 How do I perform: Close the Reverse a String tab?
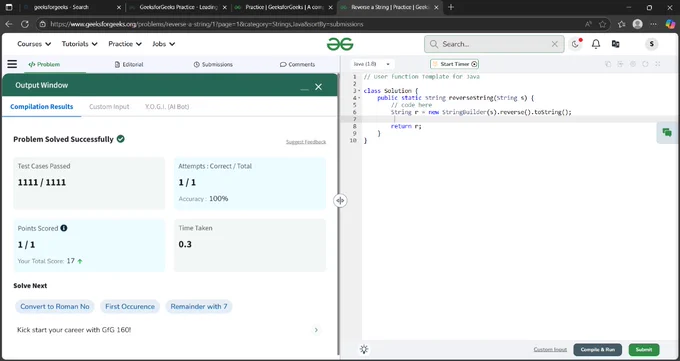[437, 7]
